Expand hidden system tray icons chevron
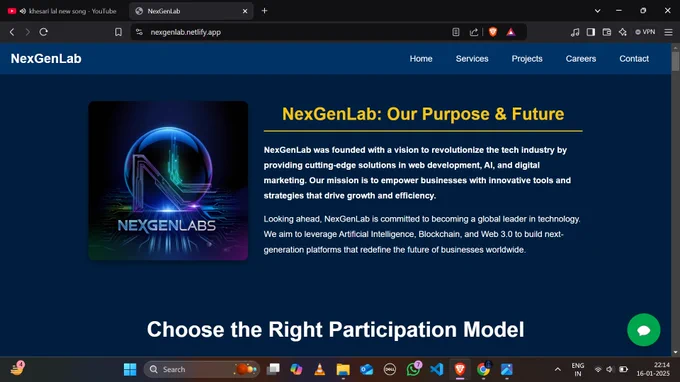 [x=557, y=369]
